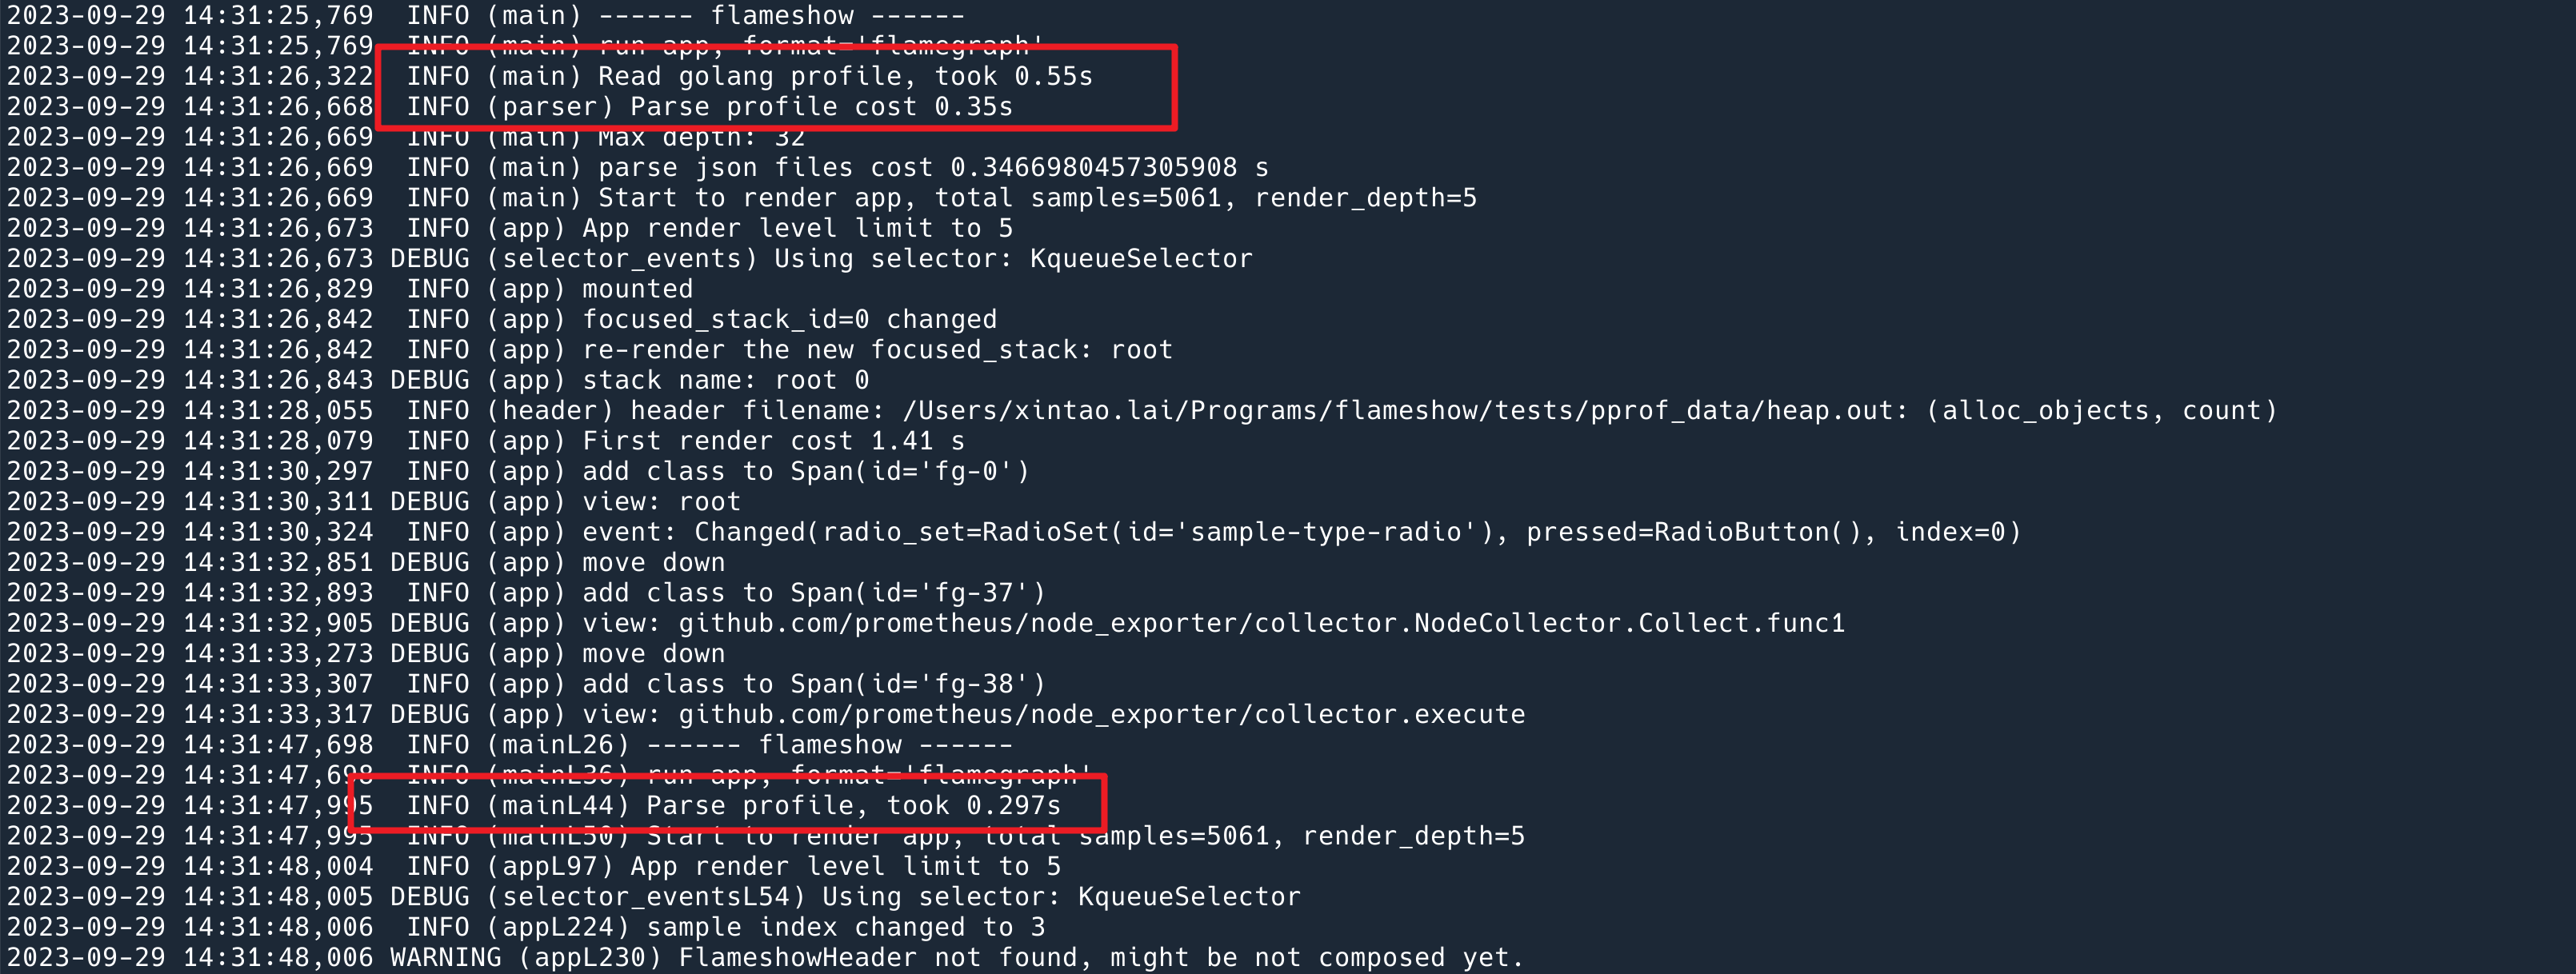
Task: Click the NodeCollector.Collect.func1 view line
Action: coord(1261,623)
